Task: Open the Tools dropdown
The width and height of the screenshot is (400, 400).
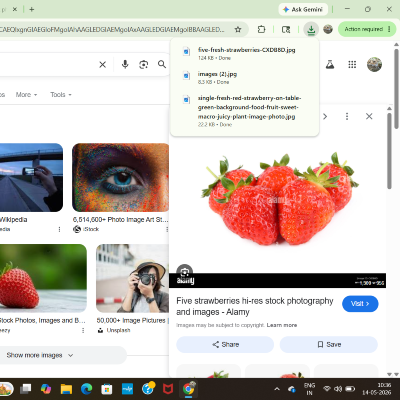Action: 61,95
